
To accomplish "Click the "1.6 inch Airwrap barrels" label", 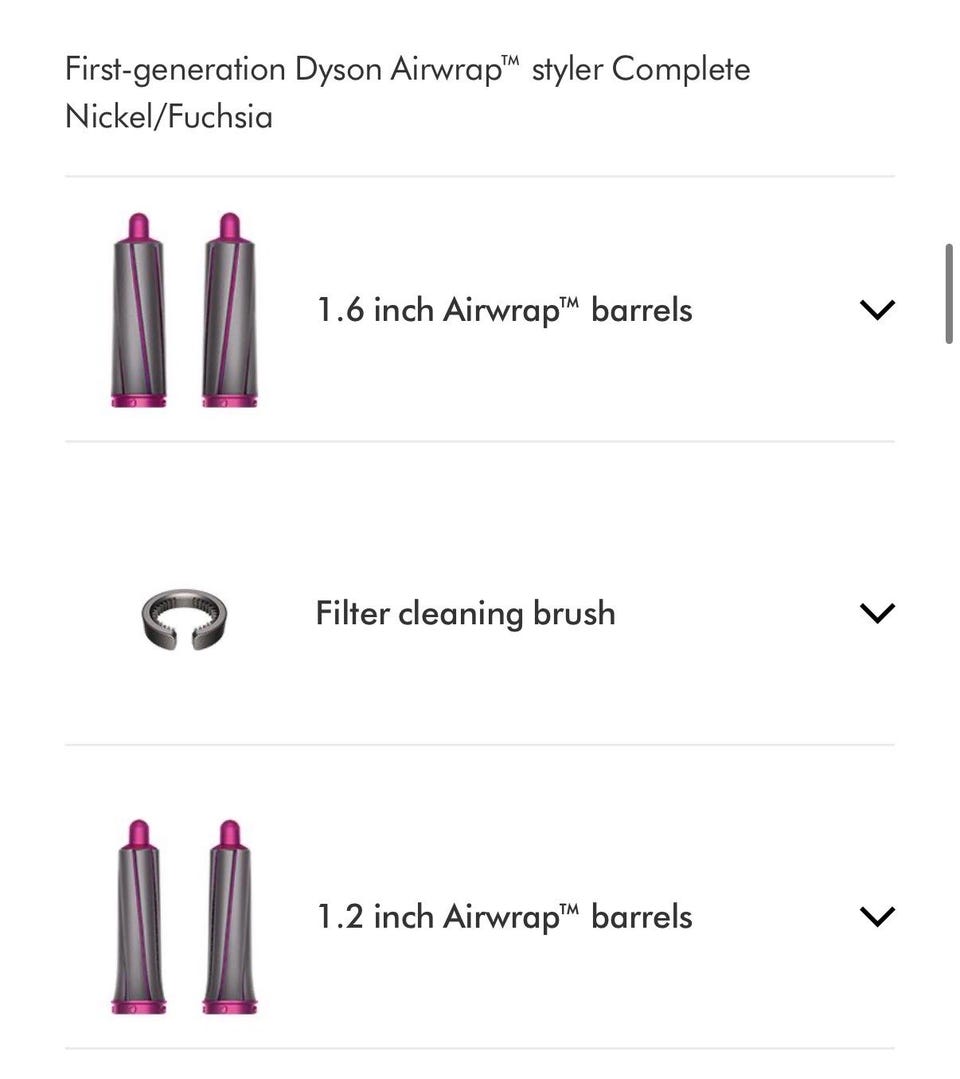I will point(504,310).
